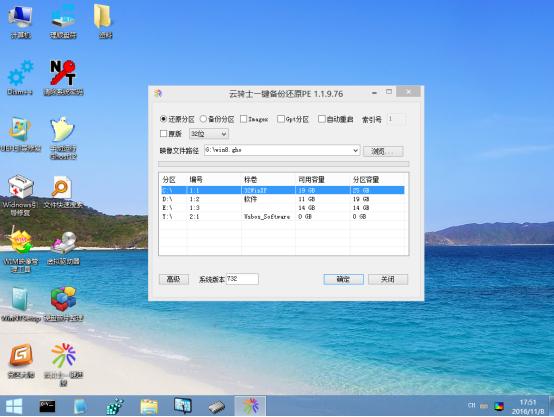The height and width of the screenshot is (417, 554).
Task: Tick the 原版 checkbox
Action: [x=171, y=134]
